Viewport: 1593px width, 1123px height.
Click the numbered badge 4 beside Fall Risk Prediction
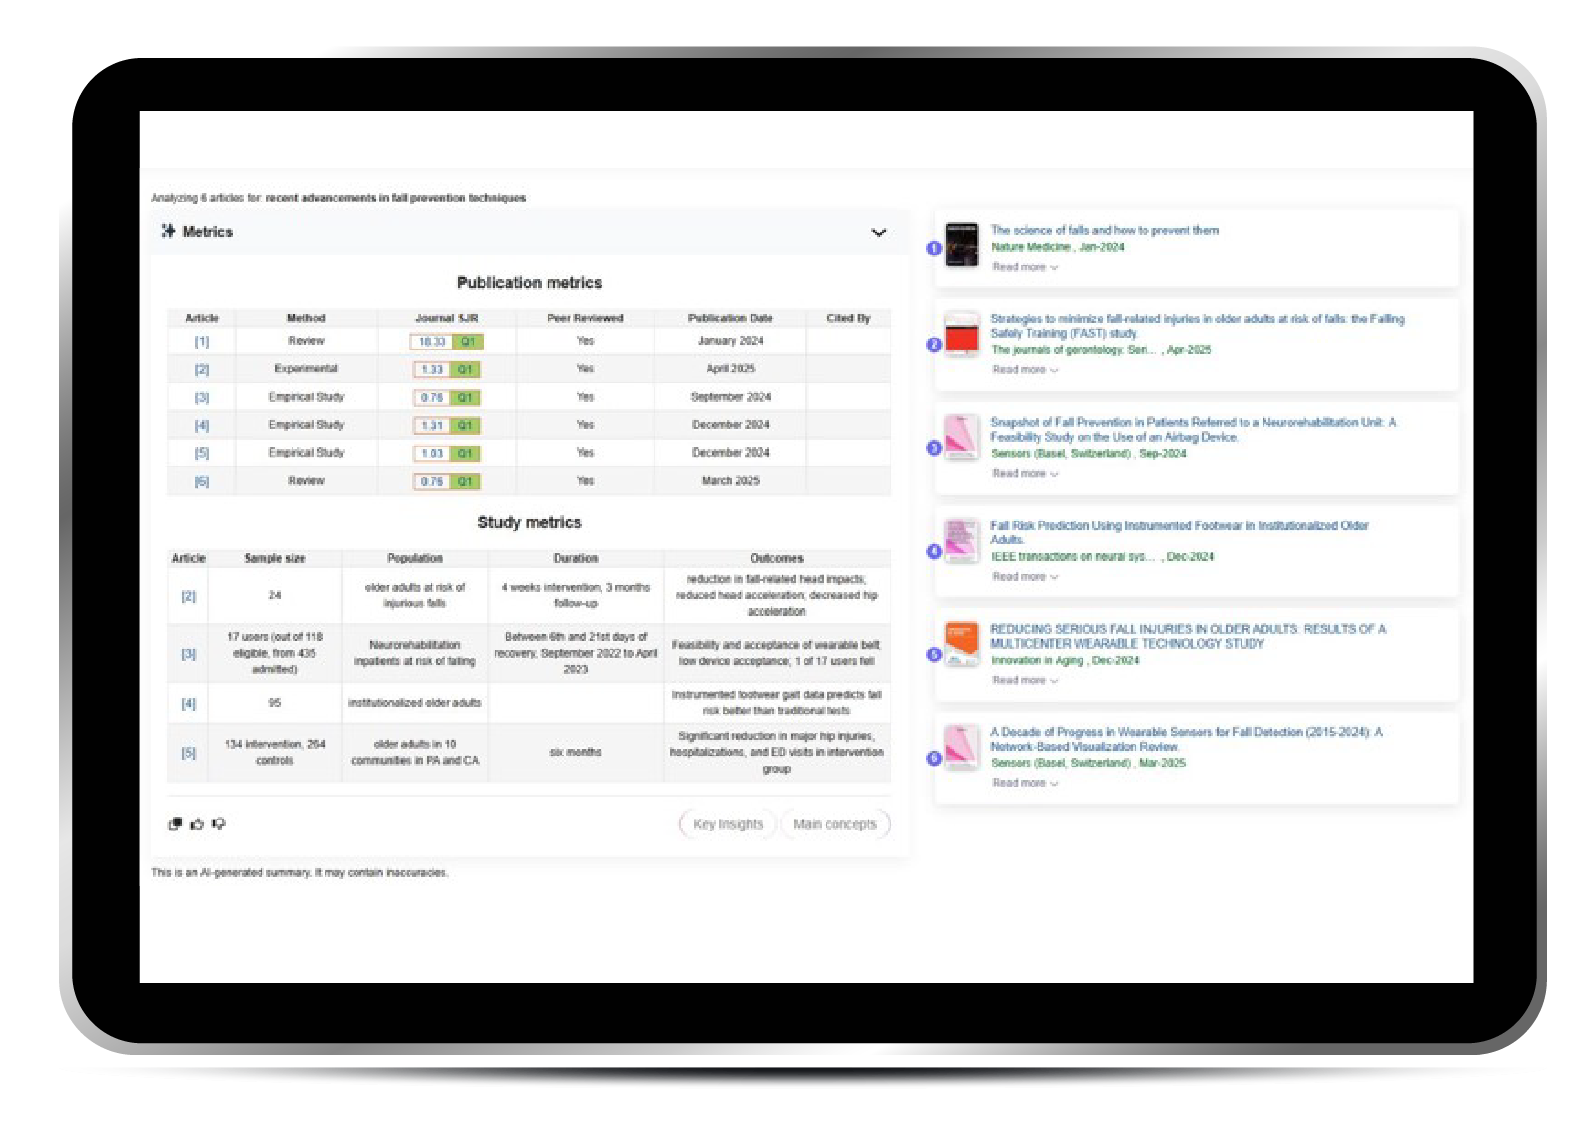[x=934, y=551]
